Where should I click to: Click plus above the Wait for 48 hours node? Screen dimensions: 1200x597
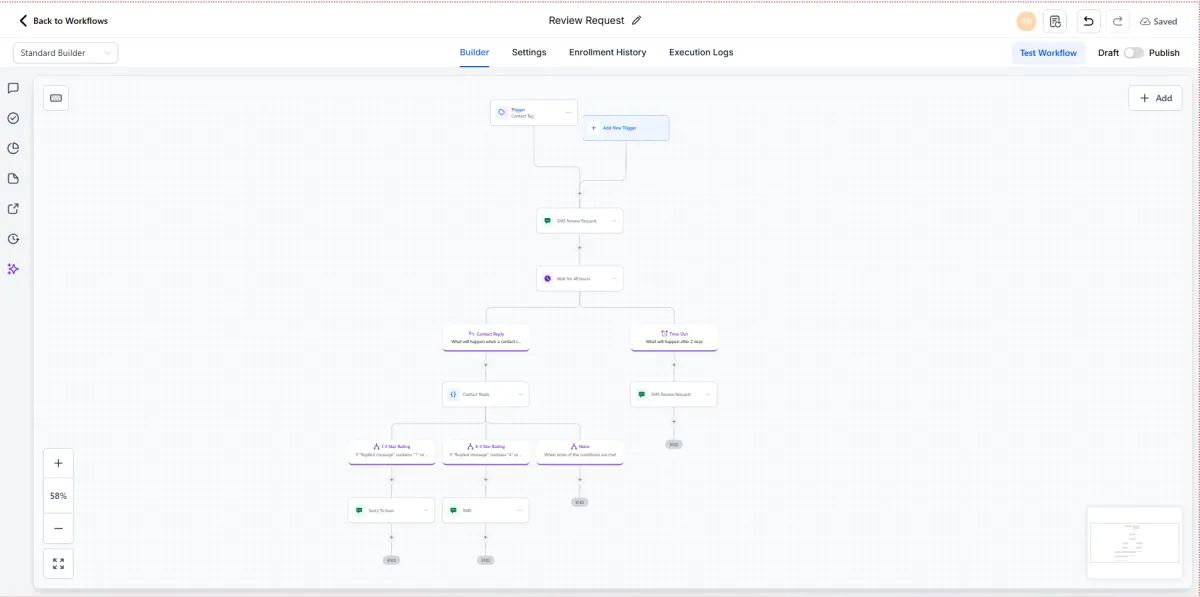(x=580, y=248)
